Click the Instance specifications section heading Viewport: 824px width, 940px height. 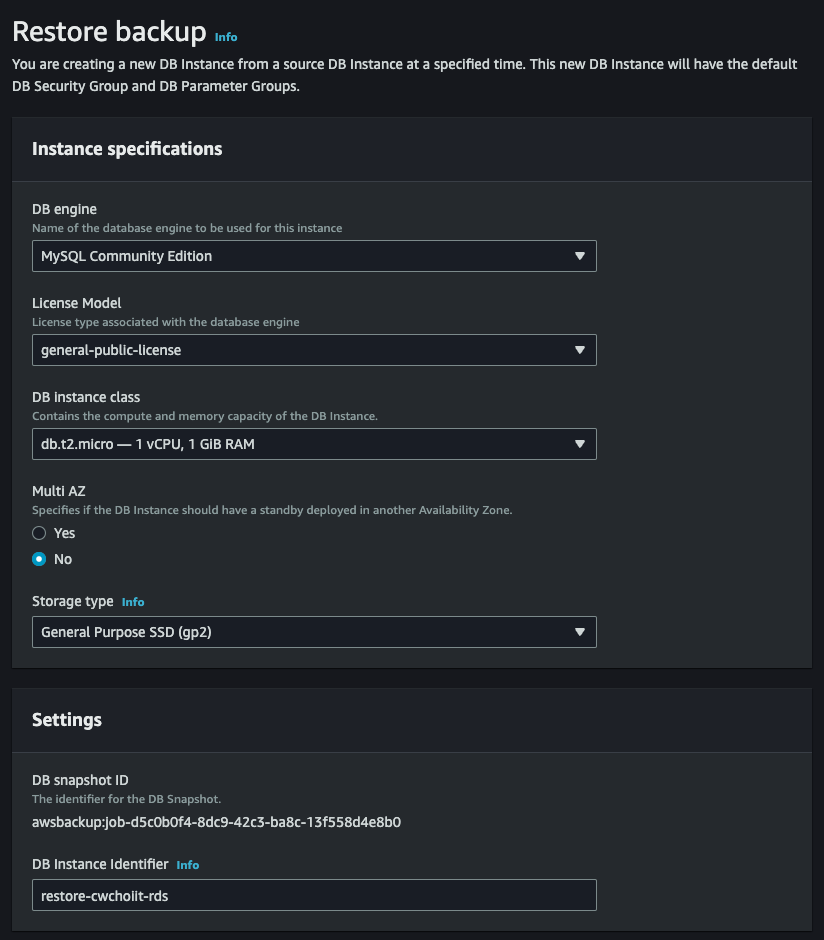coord(127,149)
